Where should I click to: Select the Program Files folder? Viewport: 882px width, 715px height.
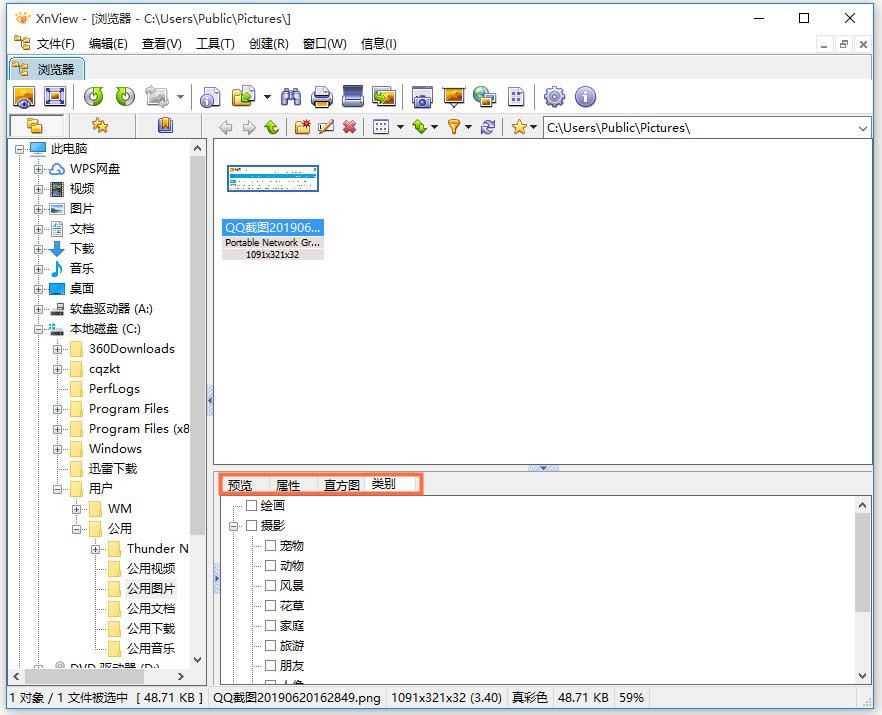click(x=129, y=408)
